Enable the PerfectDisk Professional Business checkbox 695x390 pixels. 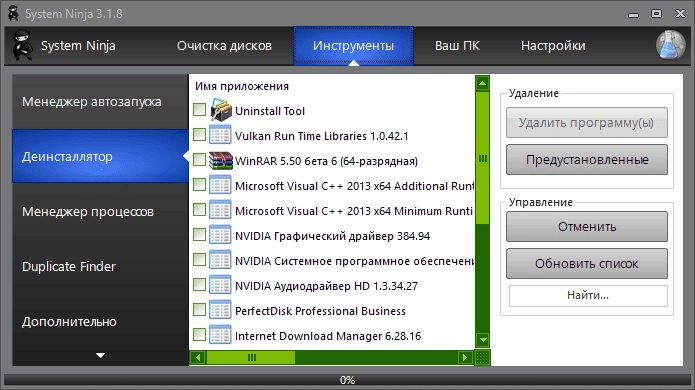tap(199, 309)
